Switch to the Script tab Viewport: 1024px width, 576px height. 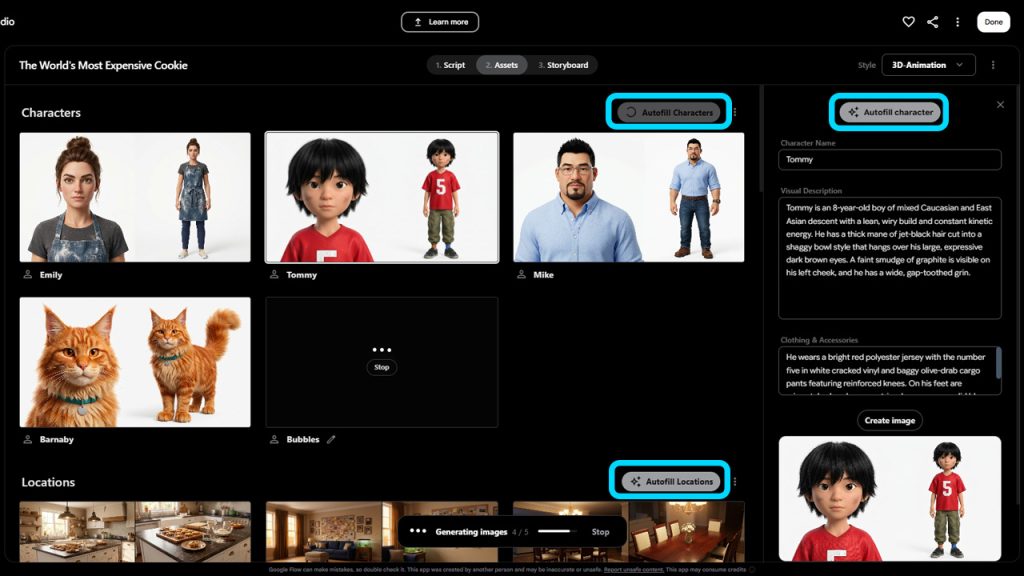(451, 65)
